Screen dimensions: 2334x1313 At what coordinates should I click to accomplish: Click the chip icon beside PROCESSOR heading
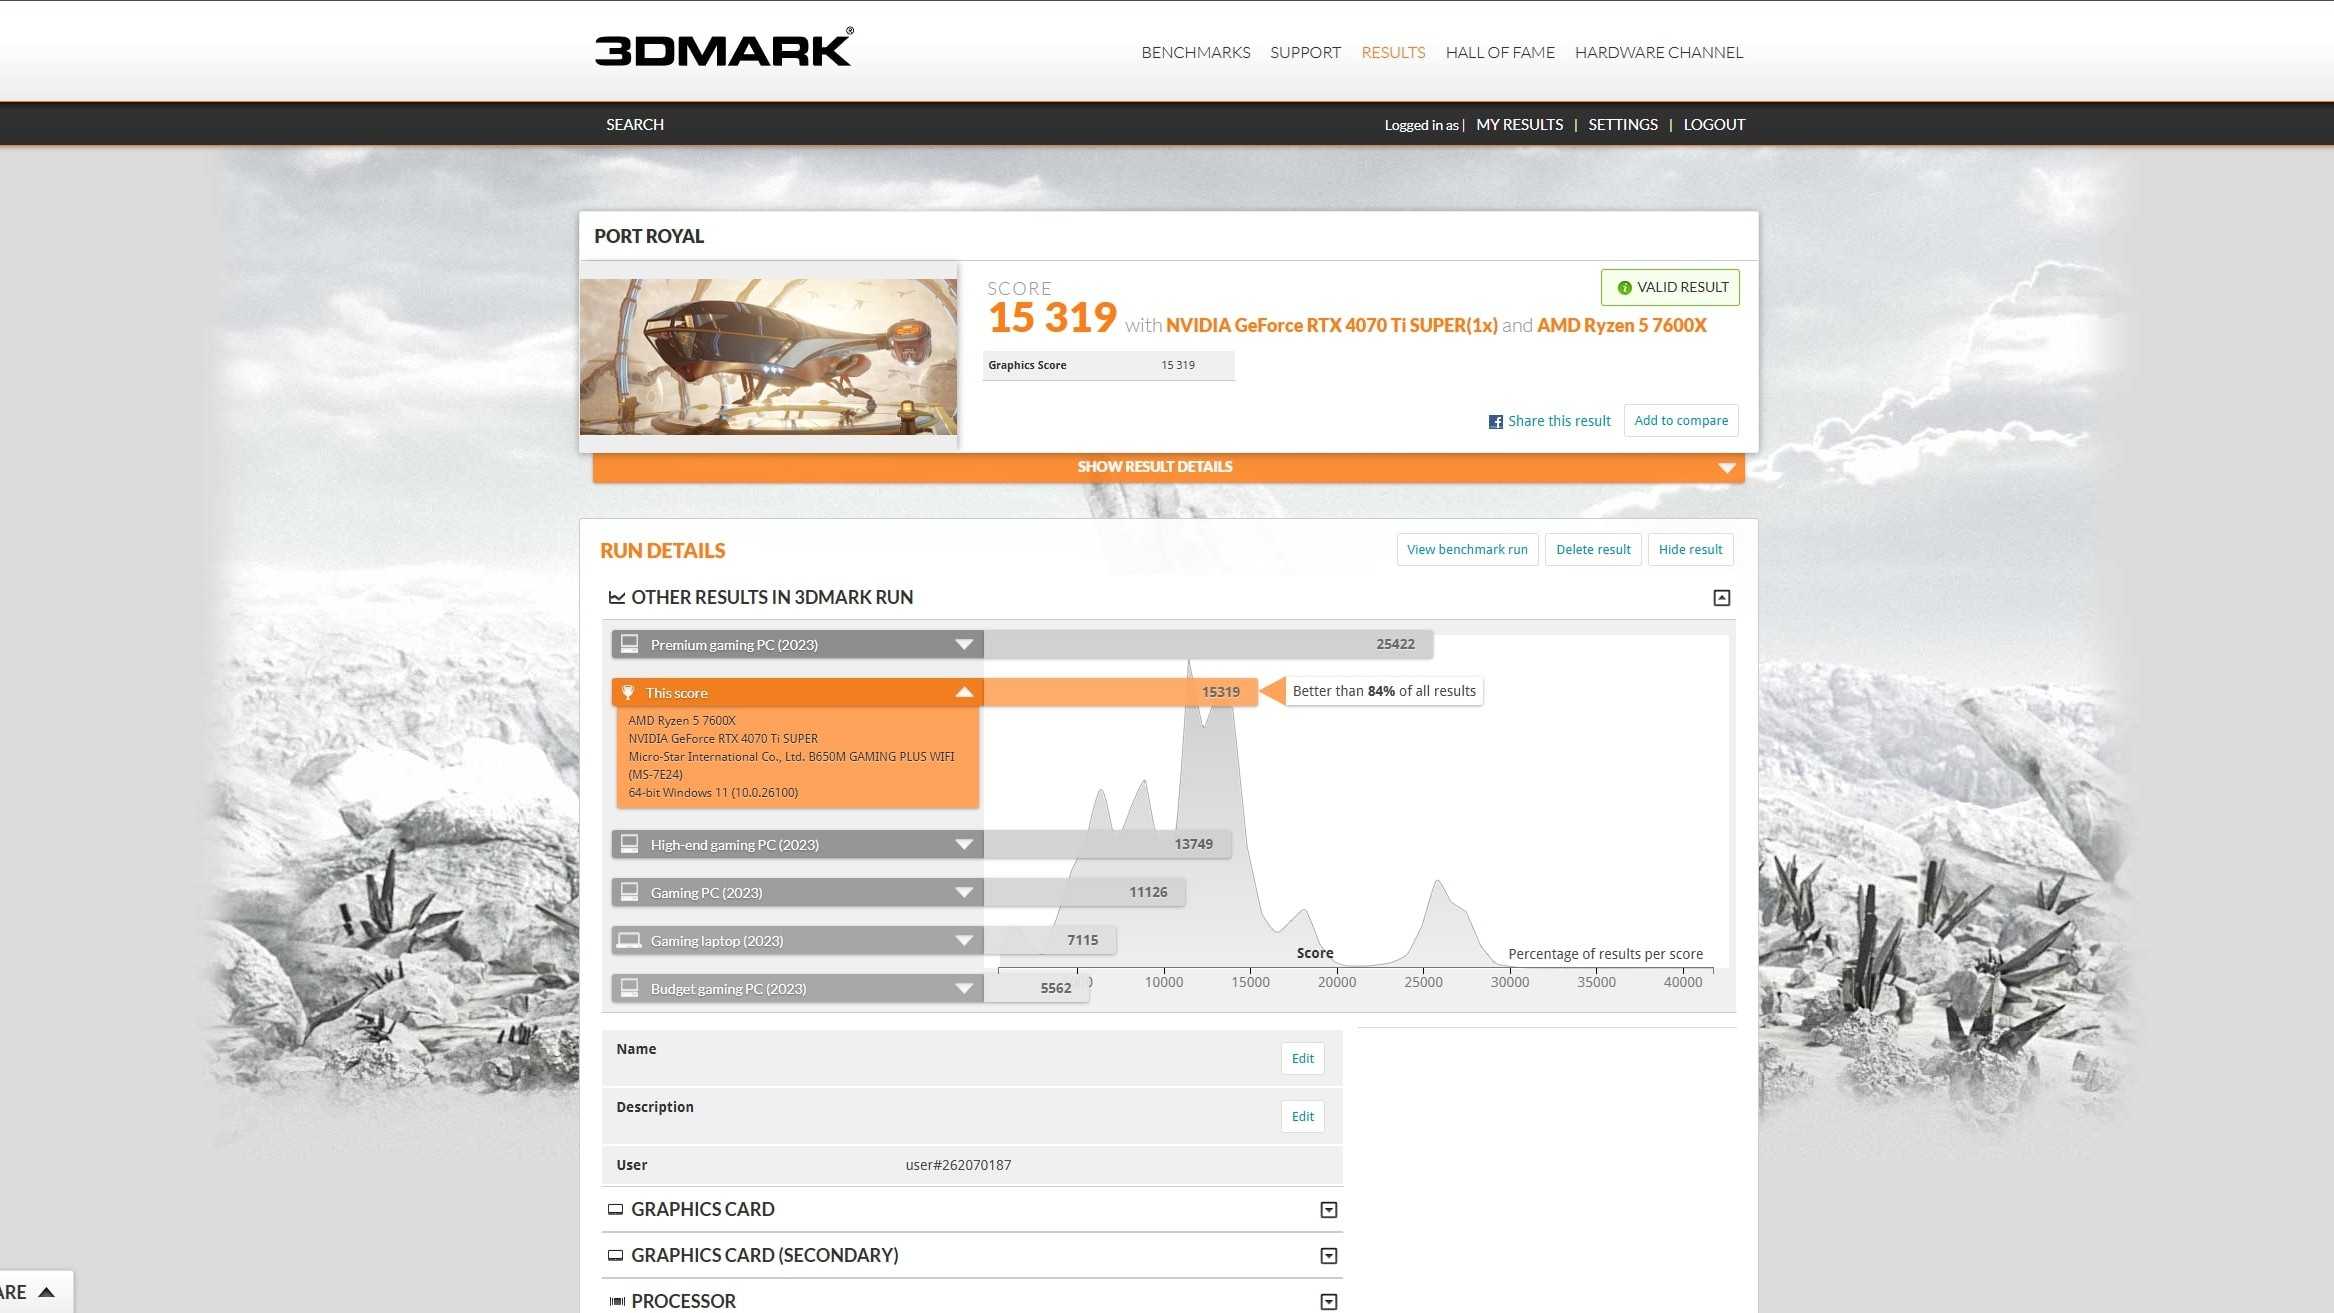(617, 1301)
